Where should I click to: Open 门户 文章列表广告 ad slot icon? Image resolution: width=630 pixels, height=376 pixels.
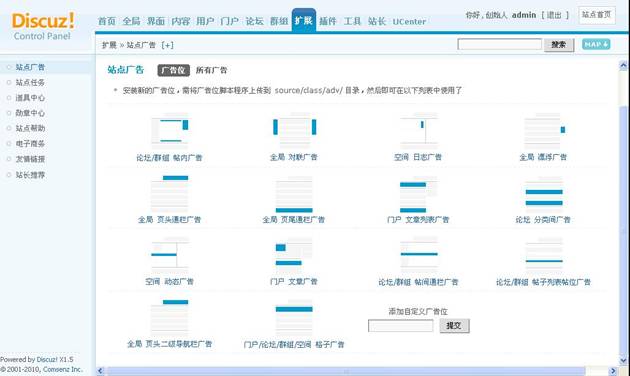419,194
